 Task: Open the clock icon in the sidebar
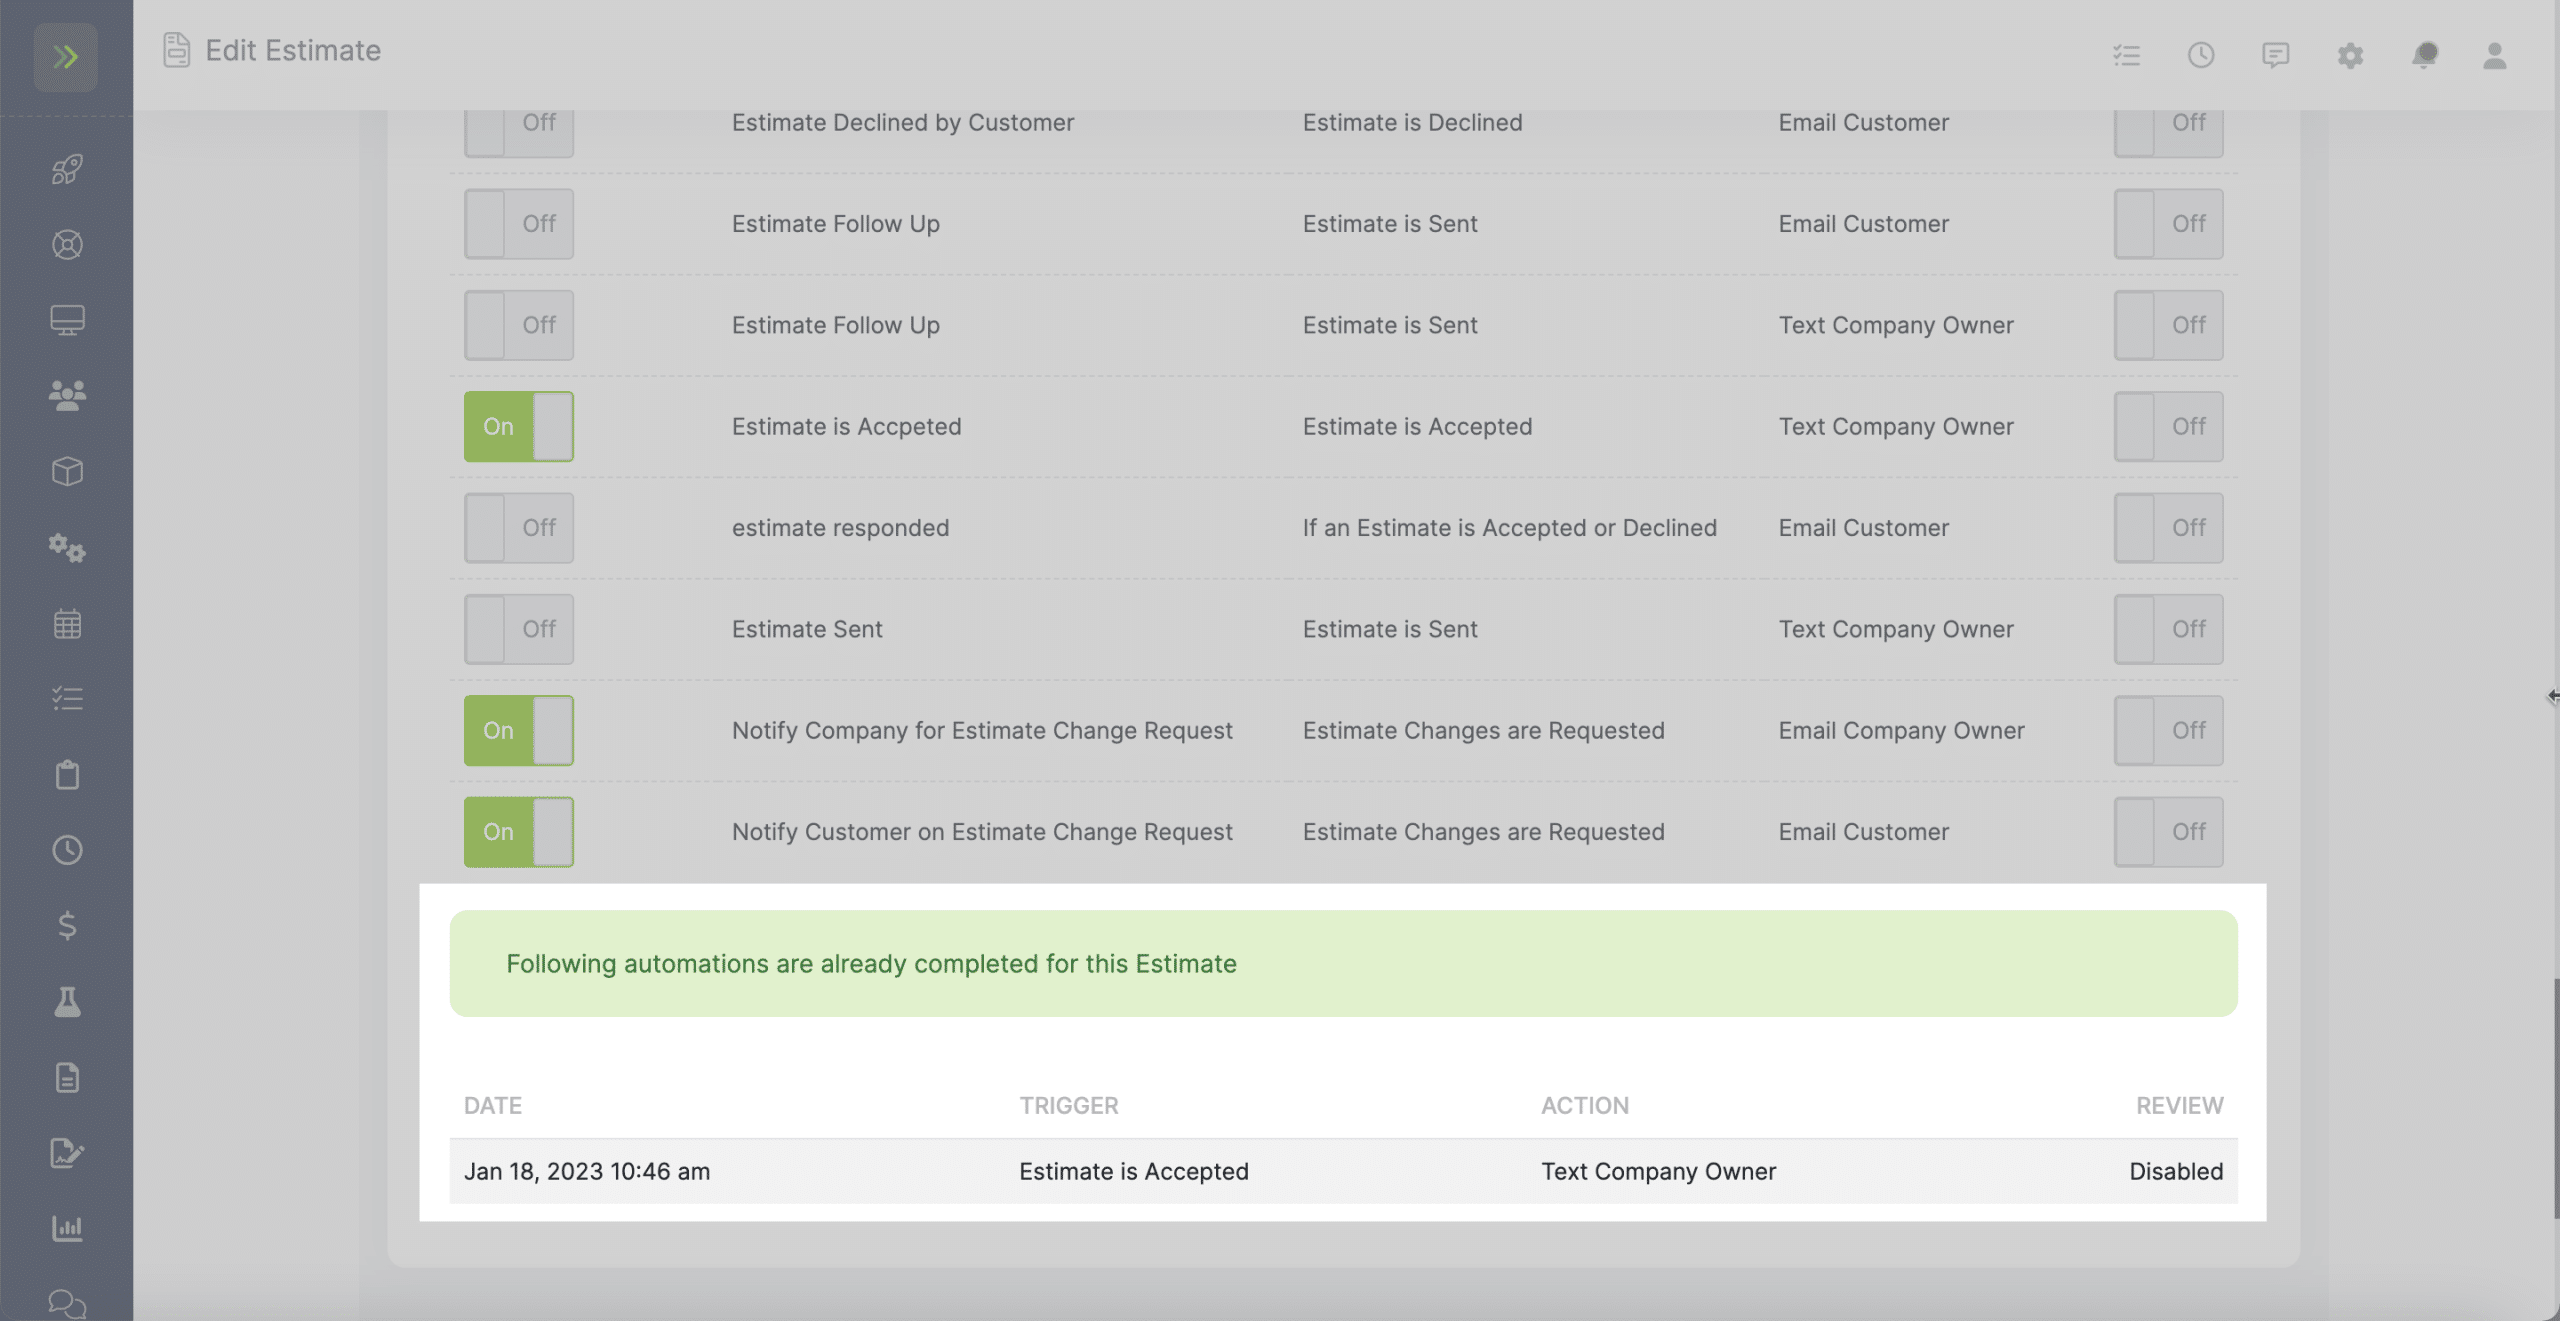(x=67, y=850)
